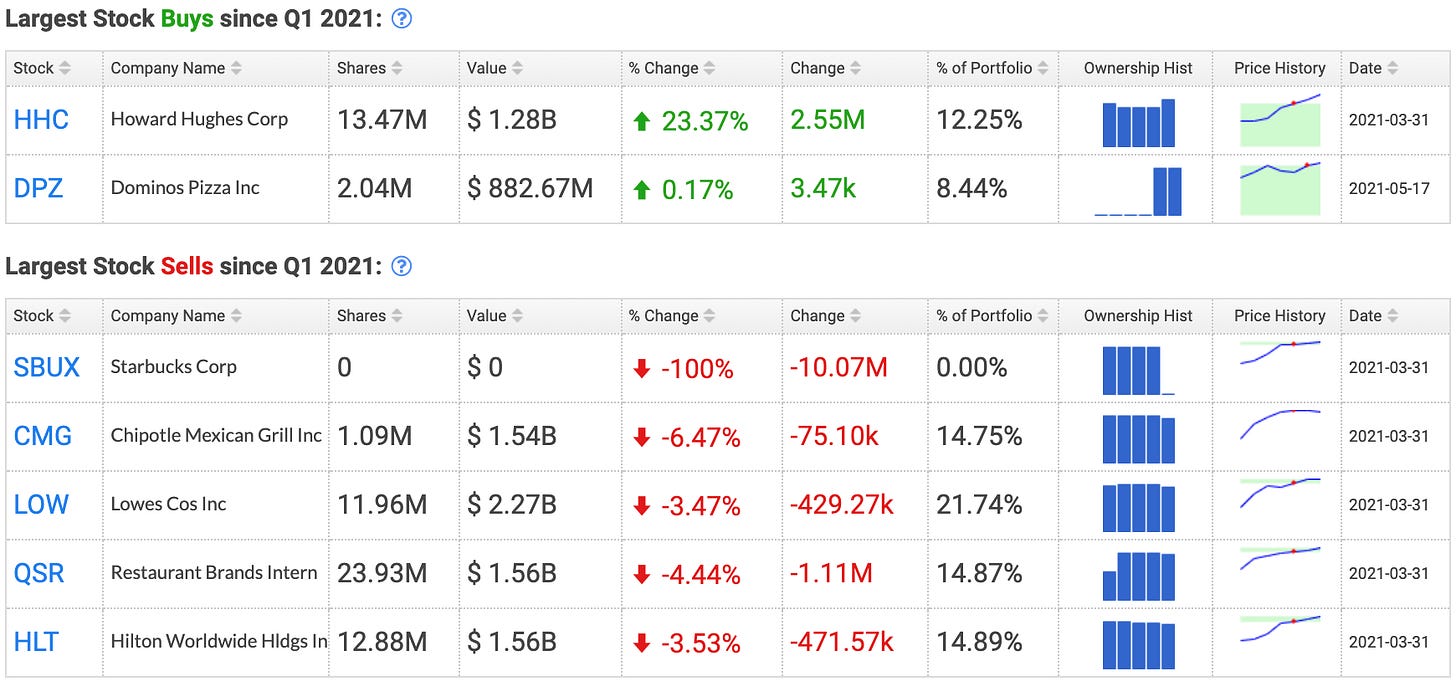
Task: Open CMG price history chart
Action: pyautogui.click(x=1280, y=424)
